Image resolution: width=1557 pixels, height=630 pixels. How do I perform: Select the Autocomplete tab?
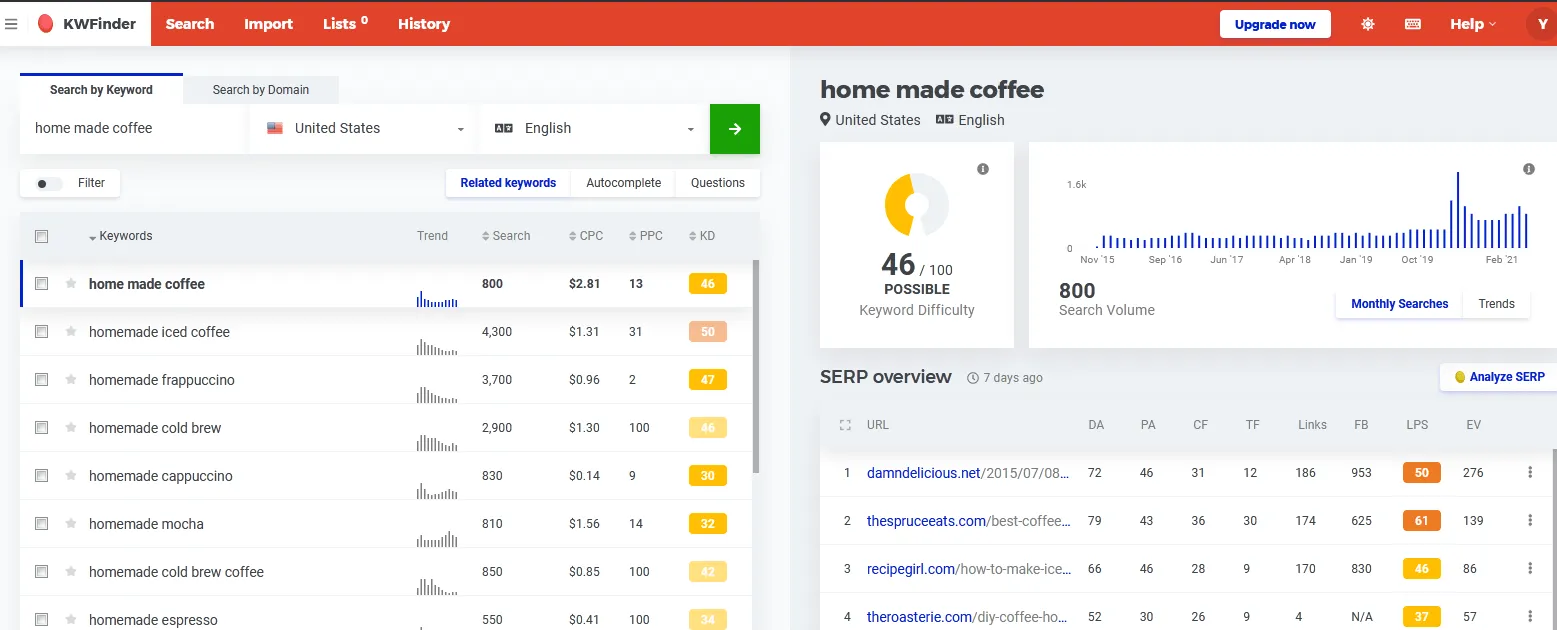pyautogui.click(x=623, y=183)
